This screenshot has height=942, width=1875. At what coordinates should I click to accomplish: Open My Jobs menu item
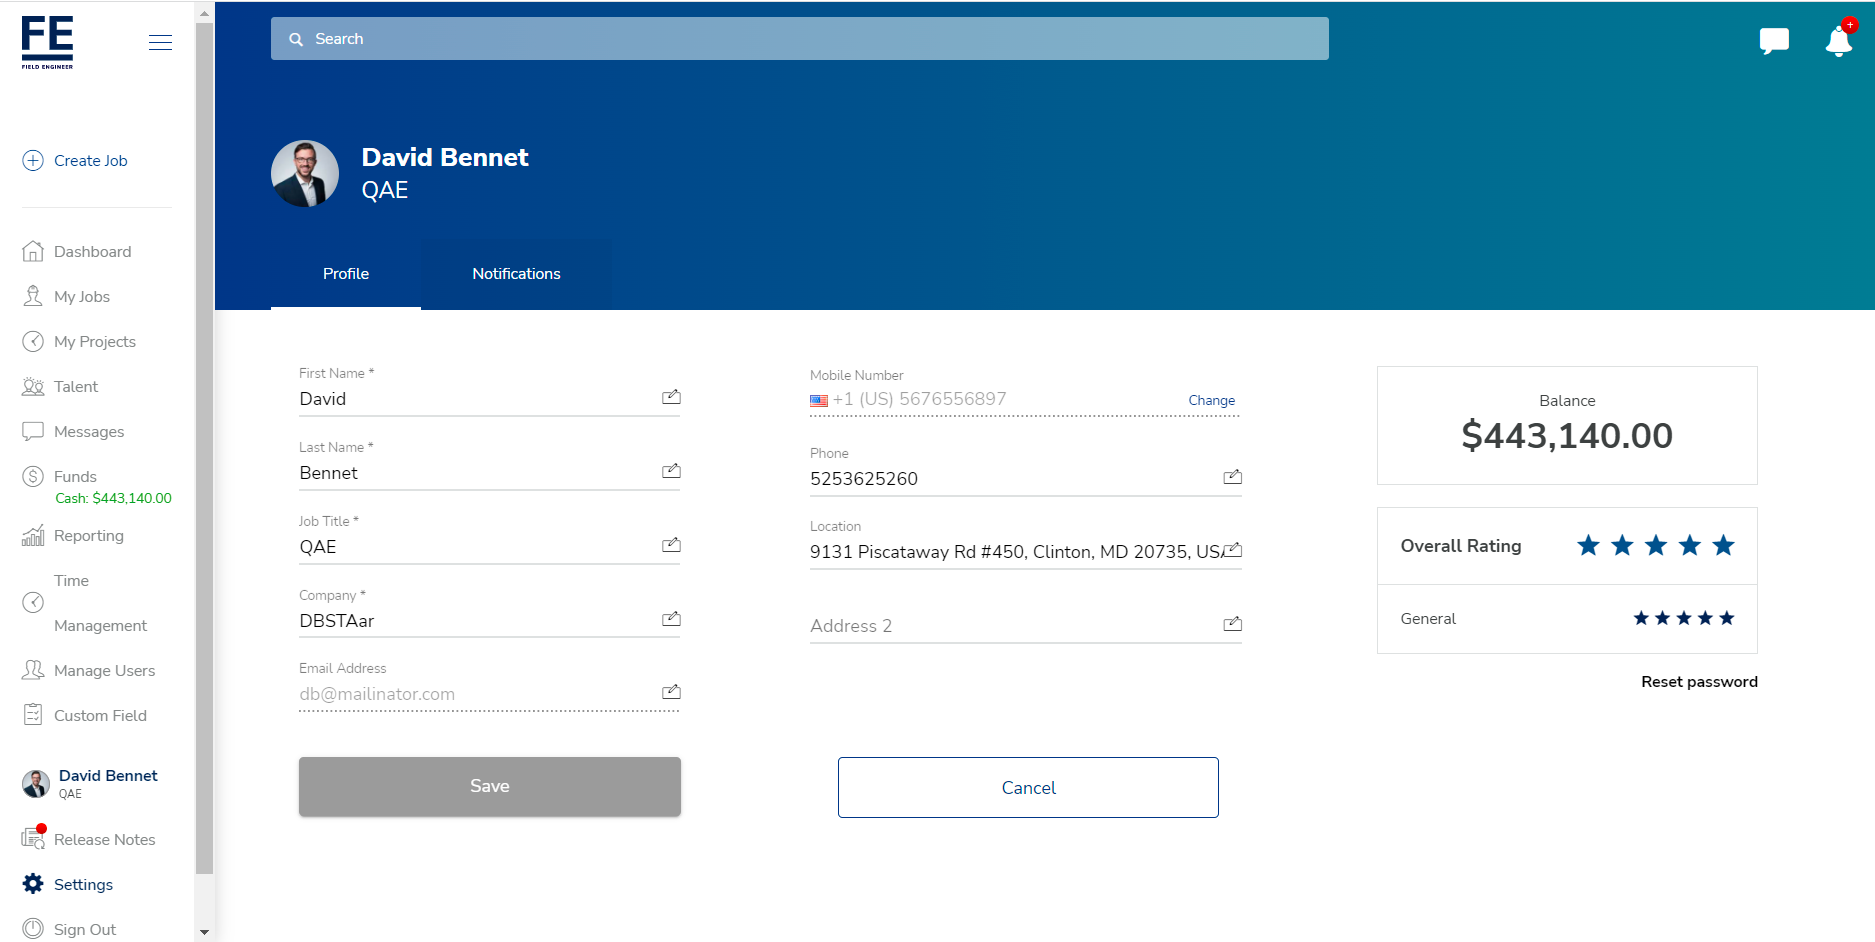pos(82,297)
